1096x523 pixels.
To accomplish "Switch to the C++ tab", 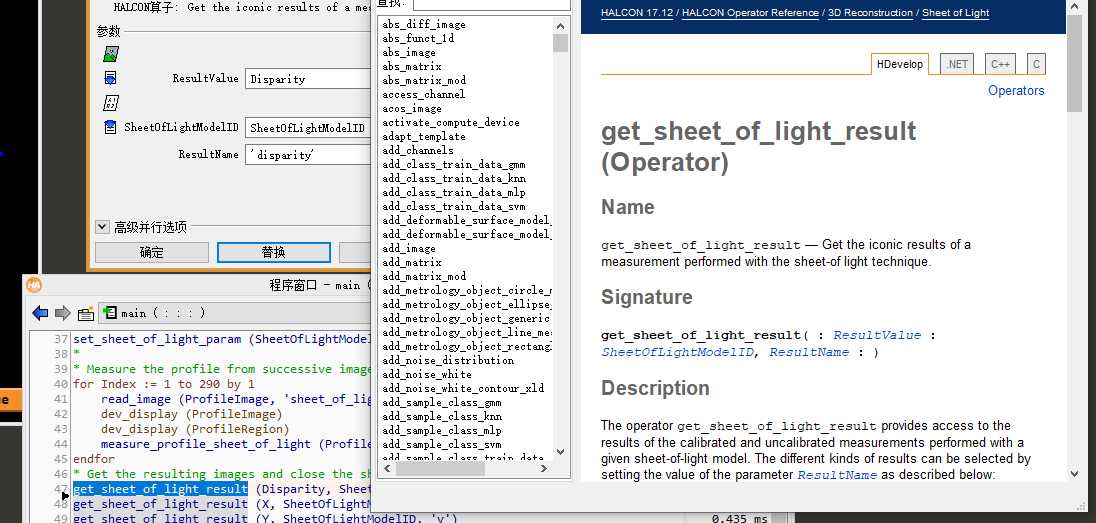I will pyautogui.click(x=1000, y=64).
